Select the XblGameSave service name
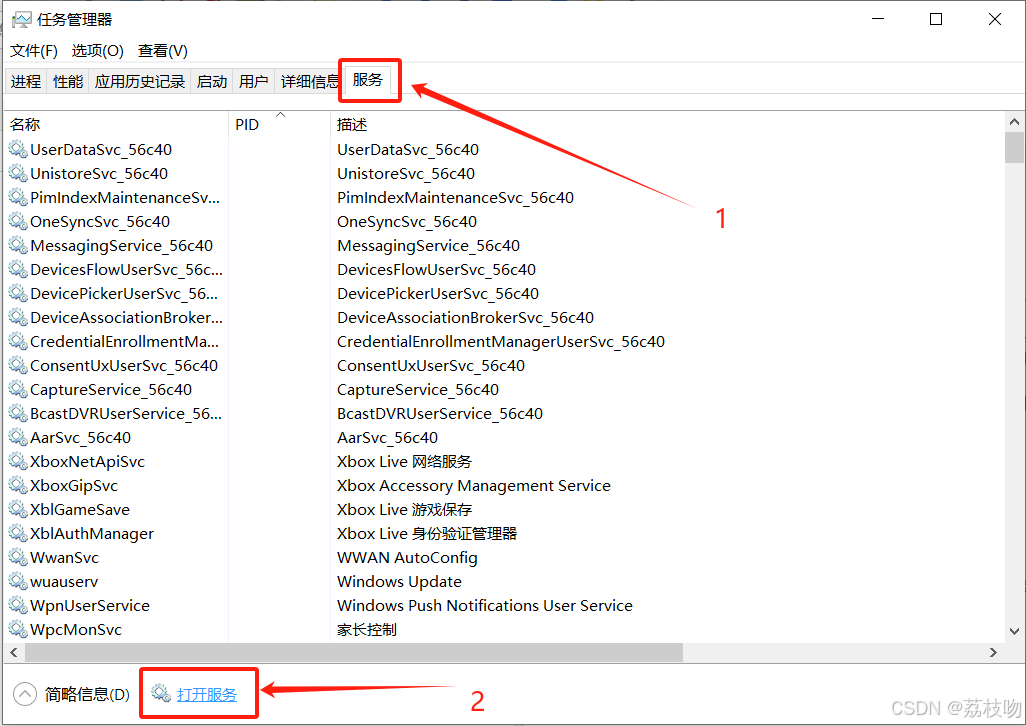The image size is (1026, 726). 80,509
